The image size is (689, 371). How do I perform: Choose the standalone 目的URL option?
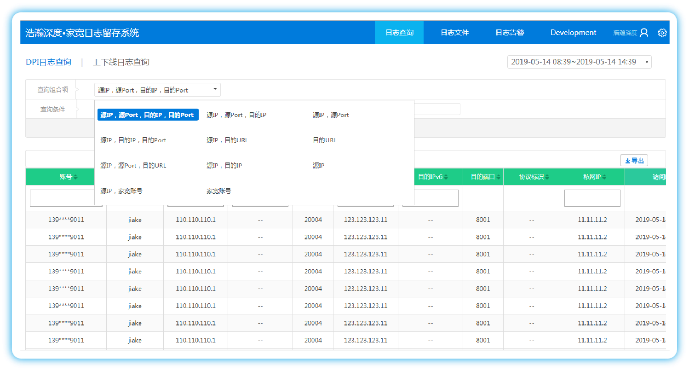coord(324,140)
